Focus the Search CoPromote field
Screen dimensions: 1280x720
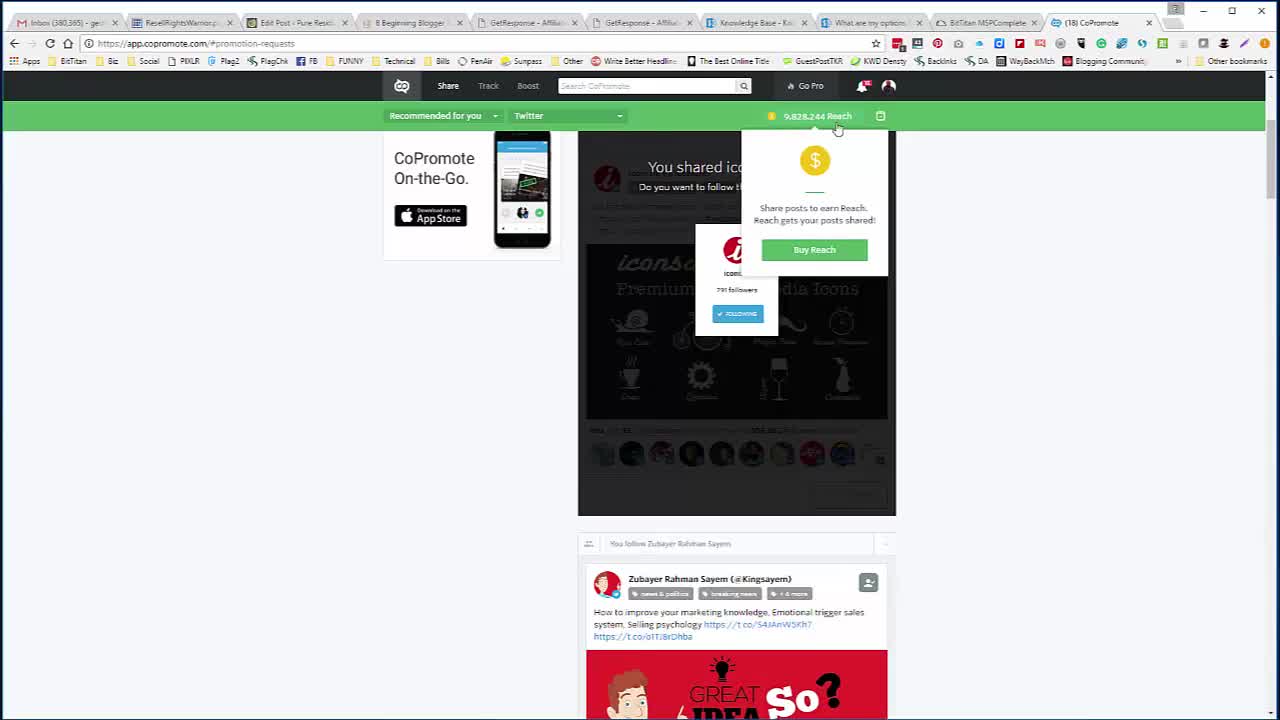click(647, 86)
